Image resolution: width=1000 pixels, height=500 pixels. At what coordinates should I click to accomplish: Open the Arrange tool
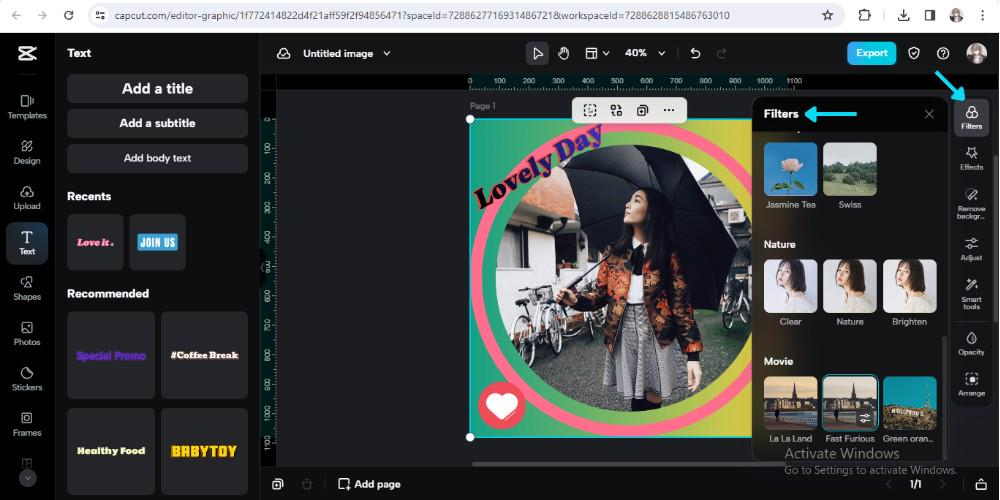[x=971, y=385]
